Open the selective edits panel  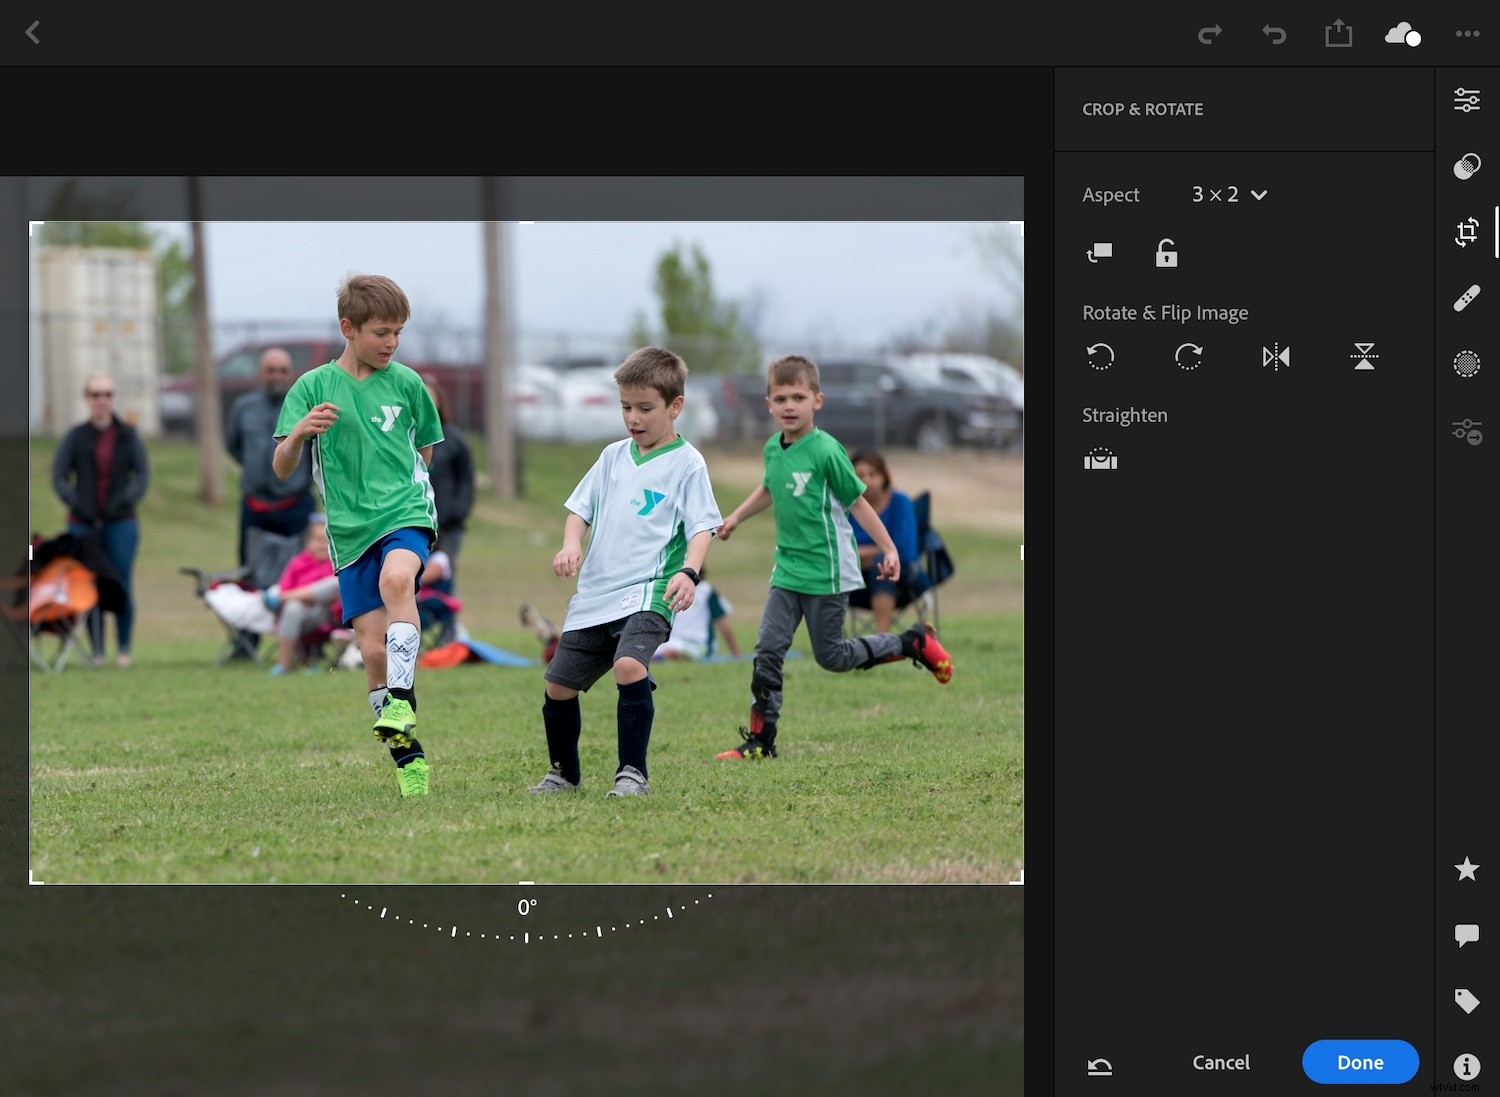click(x=1466, y=431)
